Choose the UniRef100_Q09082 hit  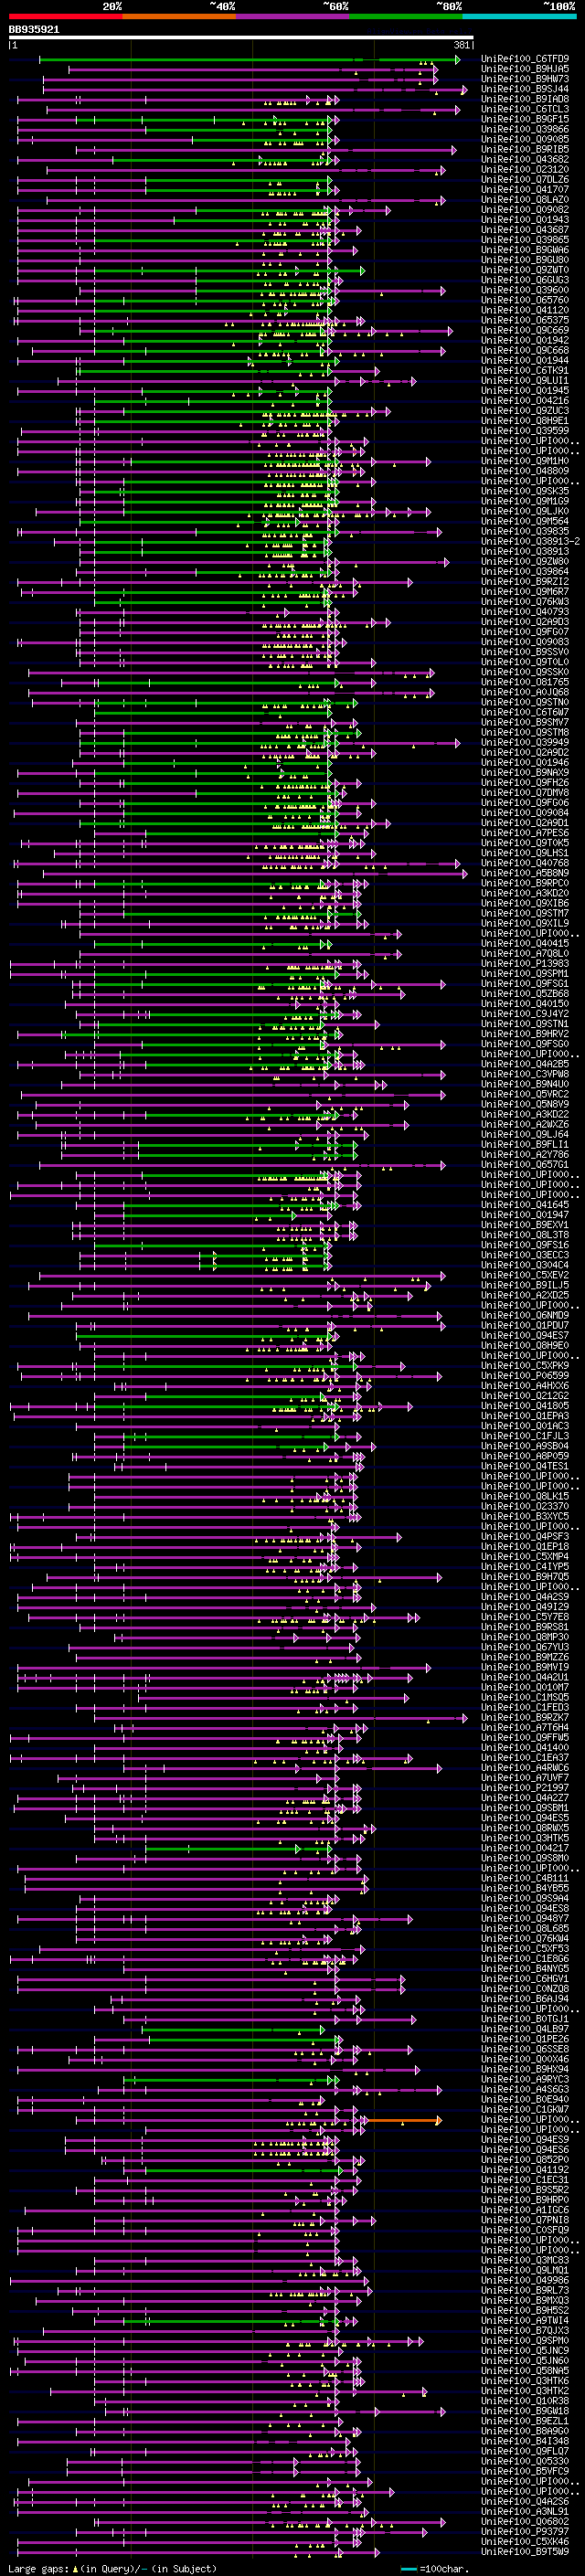525,210
